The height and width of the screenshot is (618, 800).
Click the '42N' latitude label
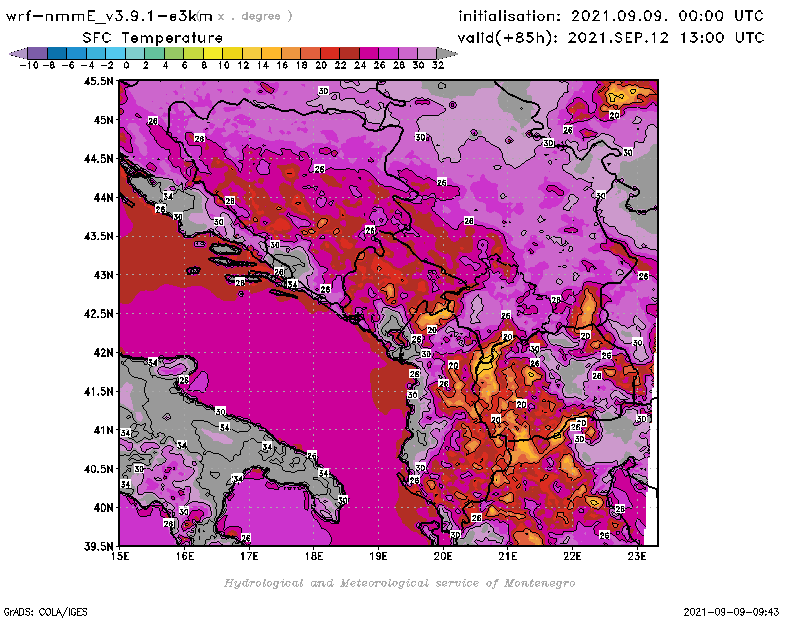coord(104,353)
